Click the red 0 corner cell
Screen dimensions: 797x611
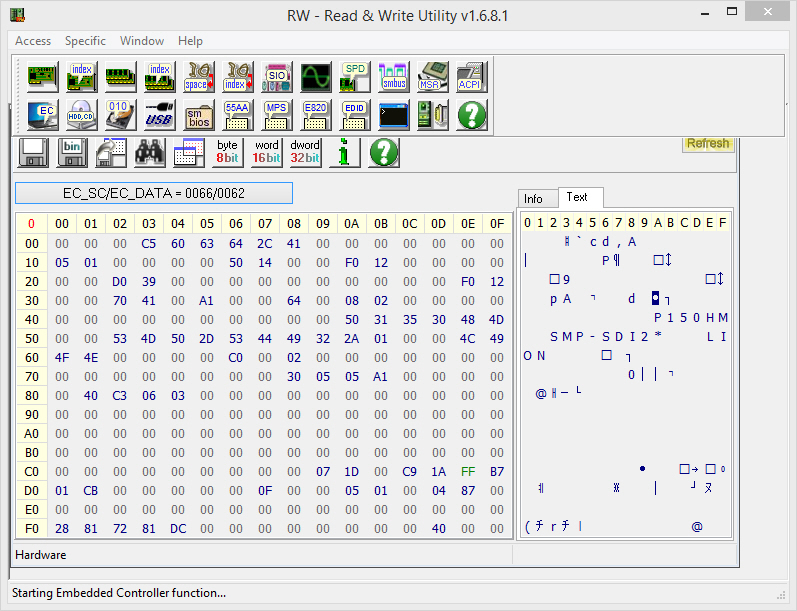click(x=32, y=224)
